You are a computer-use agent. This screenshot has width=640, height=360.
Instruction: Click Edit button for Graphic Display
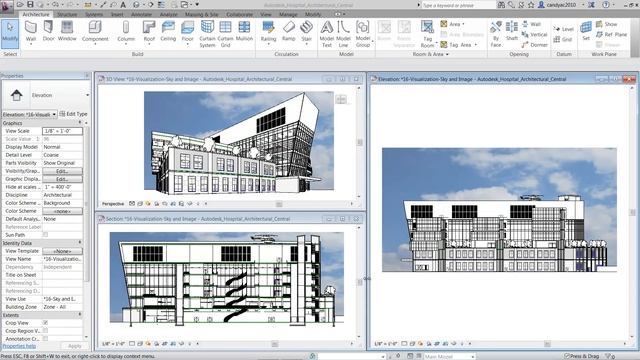pos(62,179)
